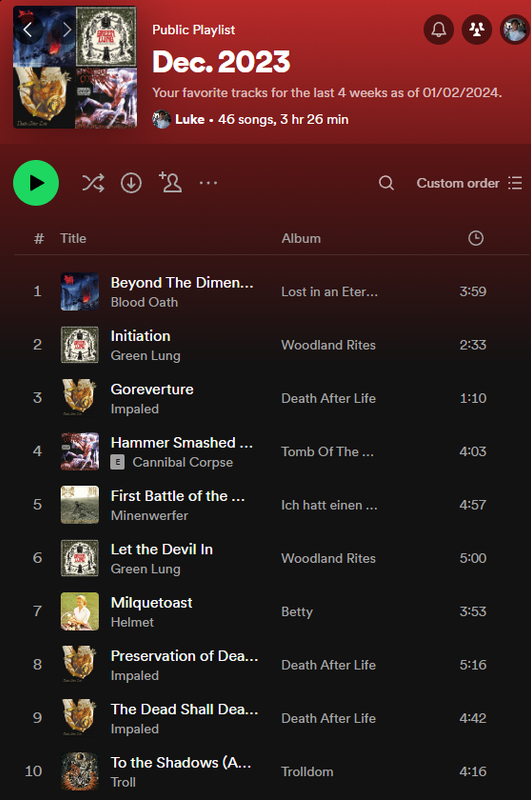Image resolution: width=531 pixels, height=800 pixels.
Task: Open the album Trolldom
Action: pyautogui.click(x=307, y=771)
